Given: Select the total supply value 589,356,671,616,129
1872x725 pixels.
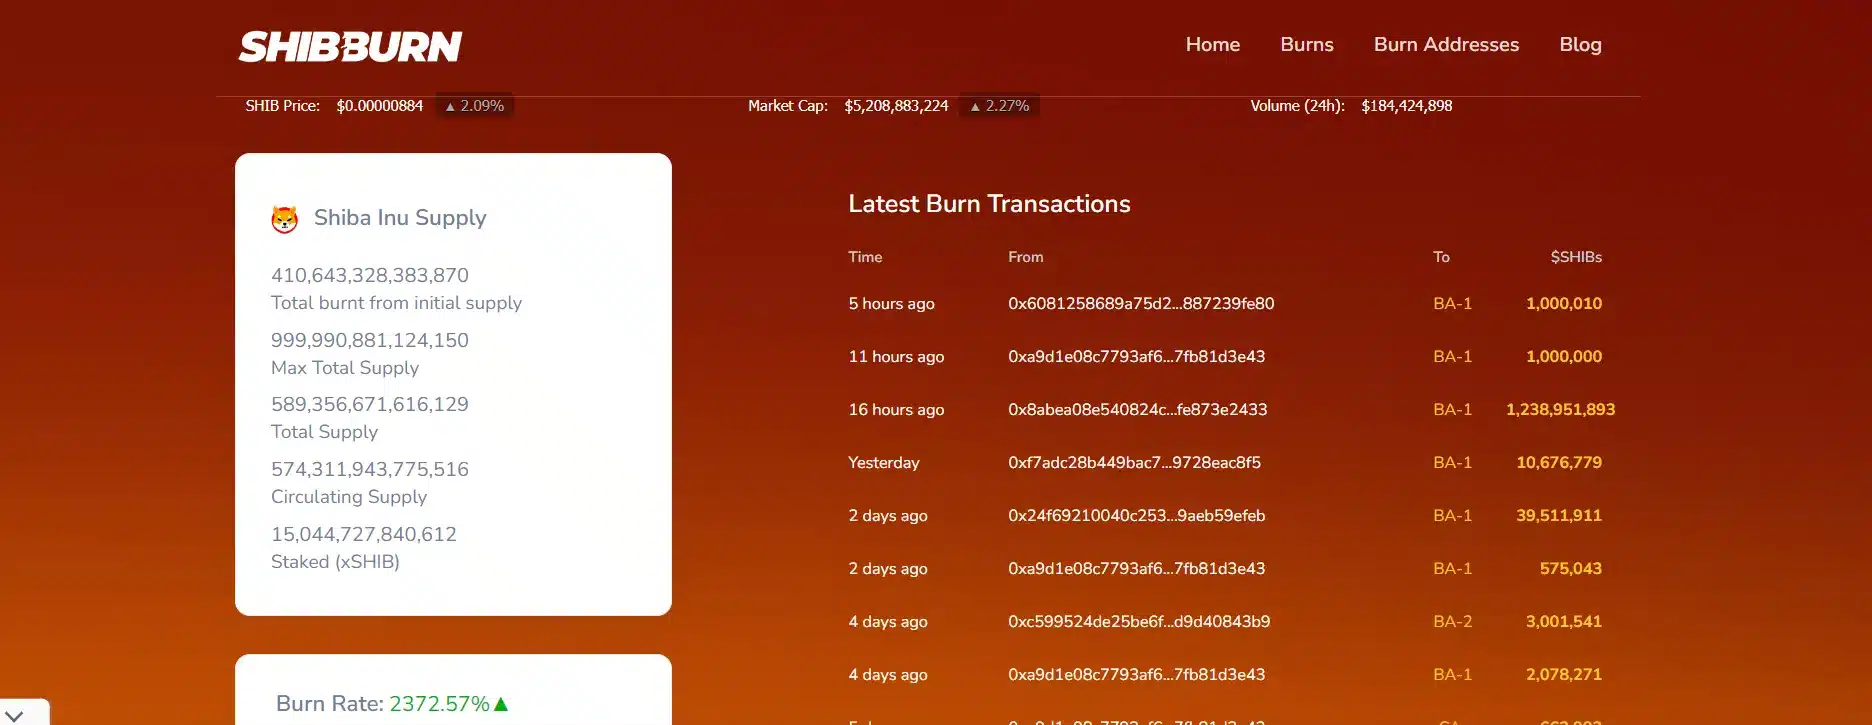Looking at the screenshot, I should (370, 404).
